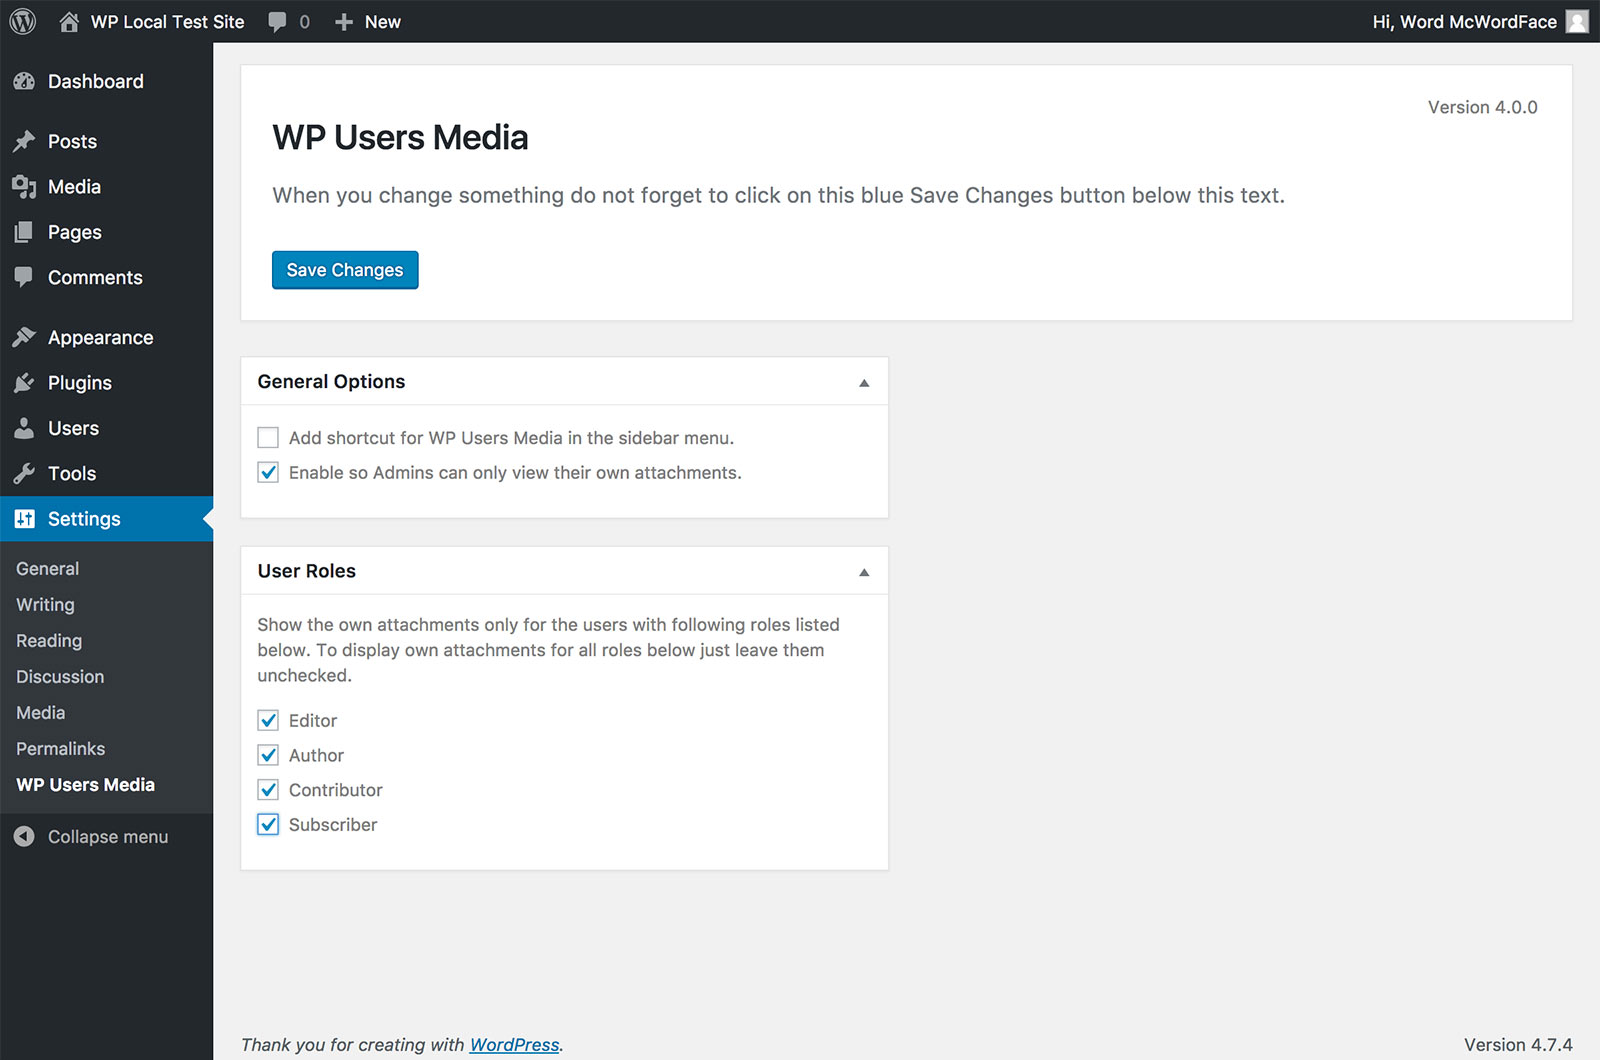Image resolution: width=1600 pixels, height=1060 pixels.
Task: Click the Version 4.0.0 text
Action: [1482, 107]
